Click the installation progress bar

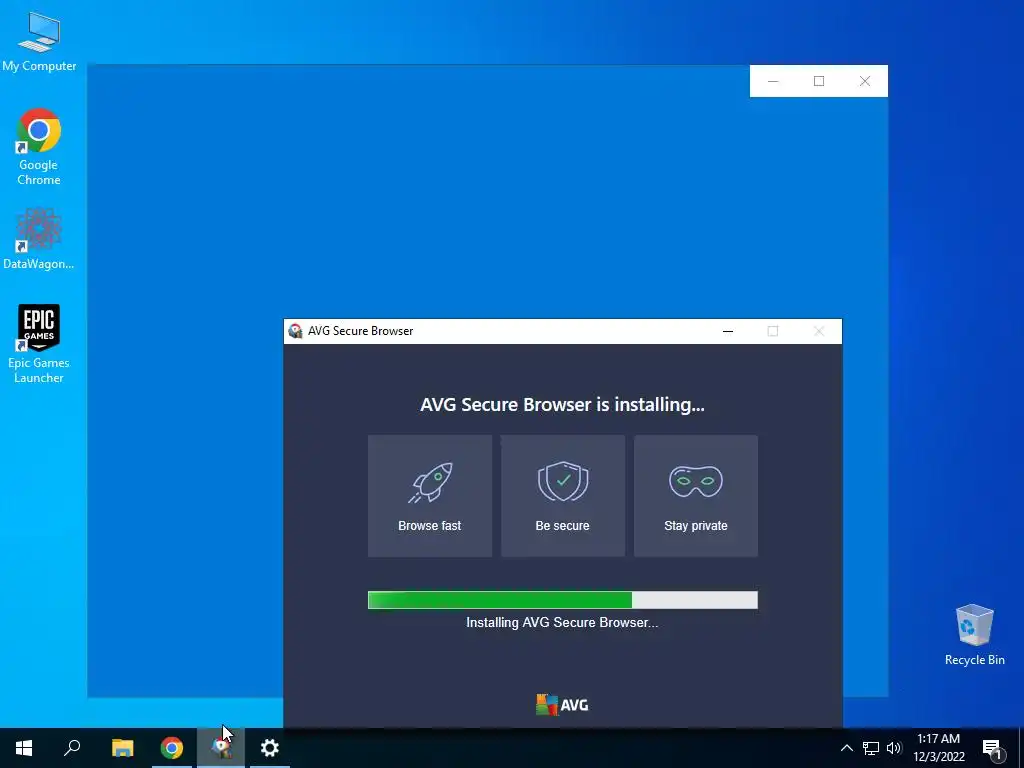pyautogui.click(x=562, y=600)
